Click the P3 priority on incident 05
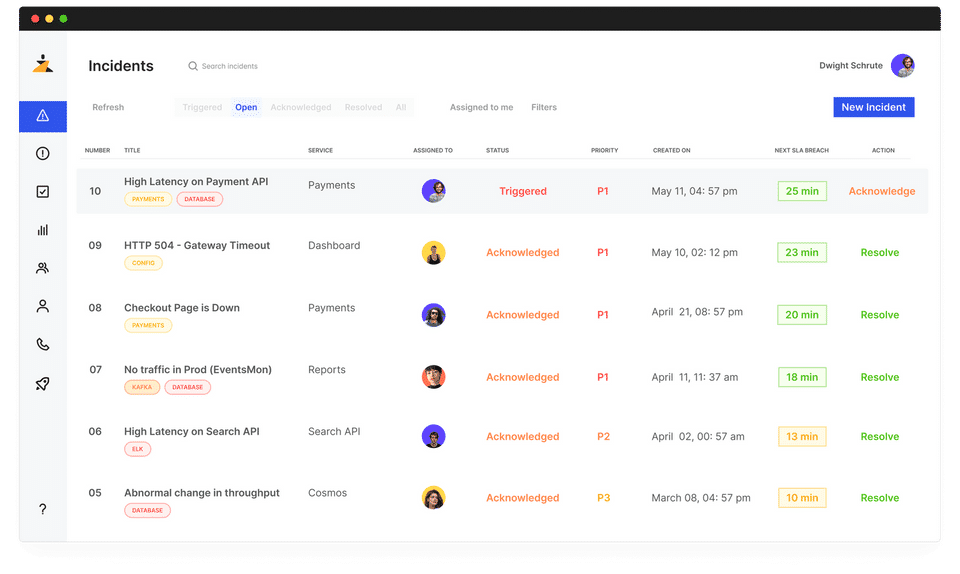The width and height of the screenshot is (960, 574). (603, 498)
